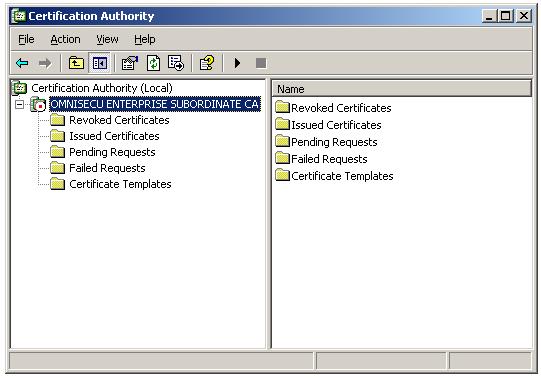This screenshot has height=378, width=541.
Task: Click the Certificate Templates folder icon in tree
Action: [x=57, y=184]
